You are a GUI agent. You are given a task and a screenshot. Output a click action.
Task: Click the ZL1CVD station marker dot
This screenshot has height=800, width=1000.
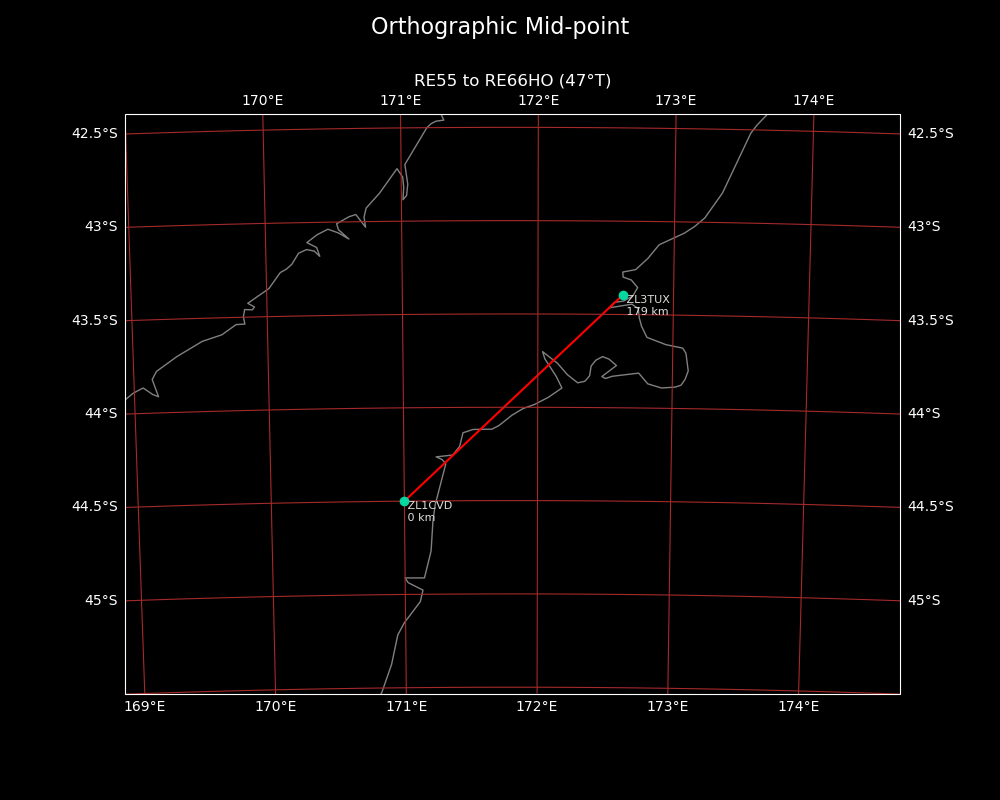click(x=404, y=501)
